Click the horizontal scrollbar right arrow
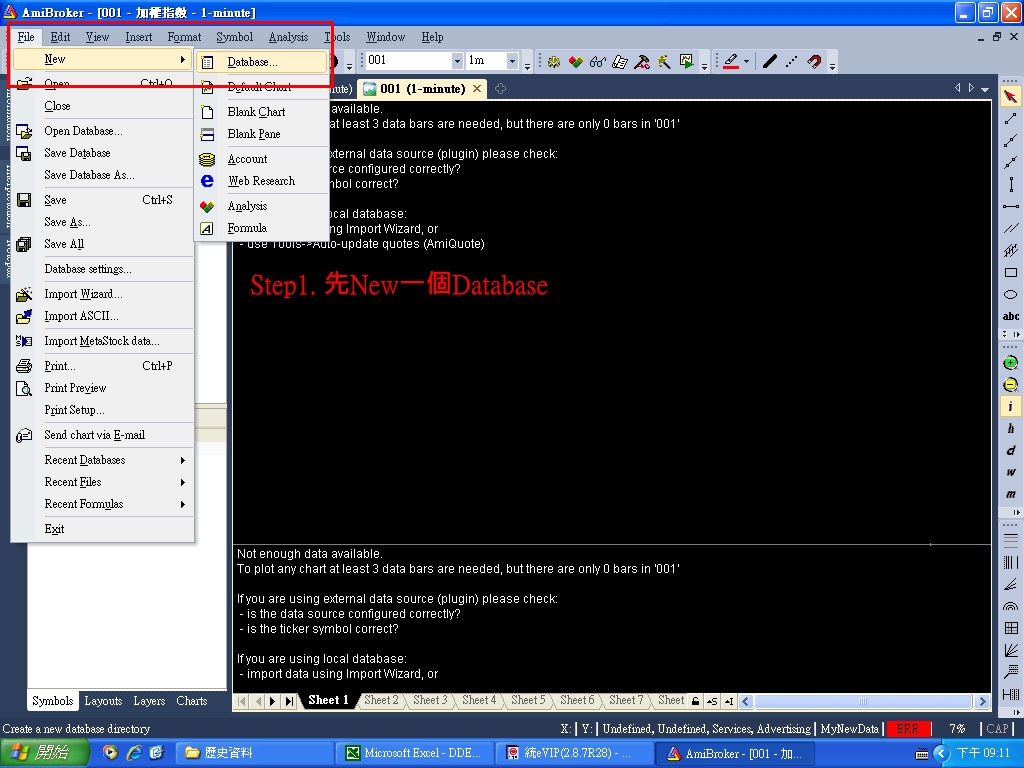 pyautogui.click(x=982, y=701)
